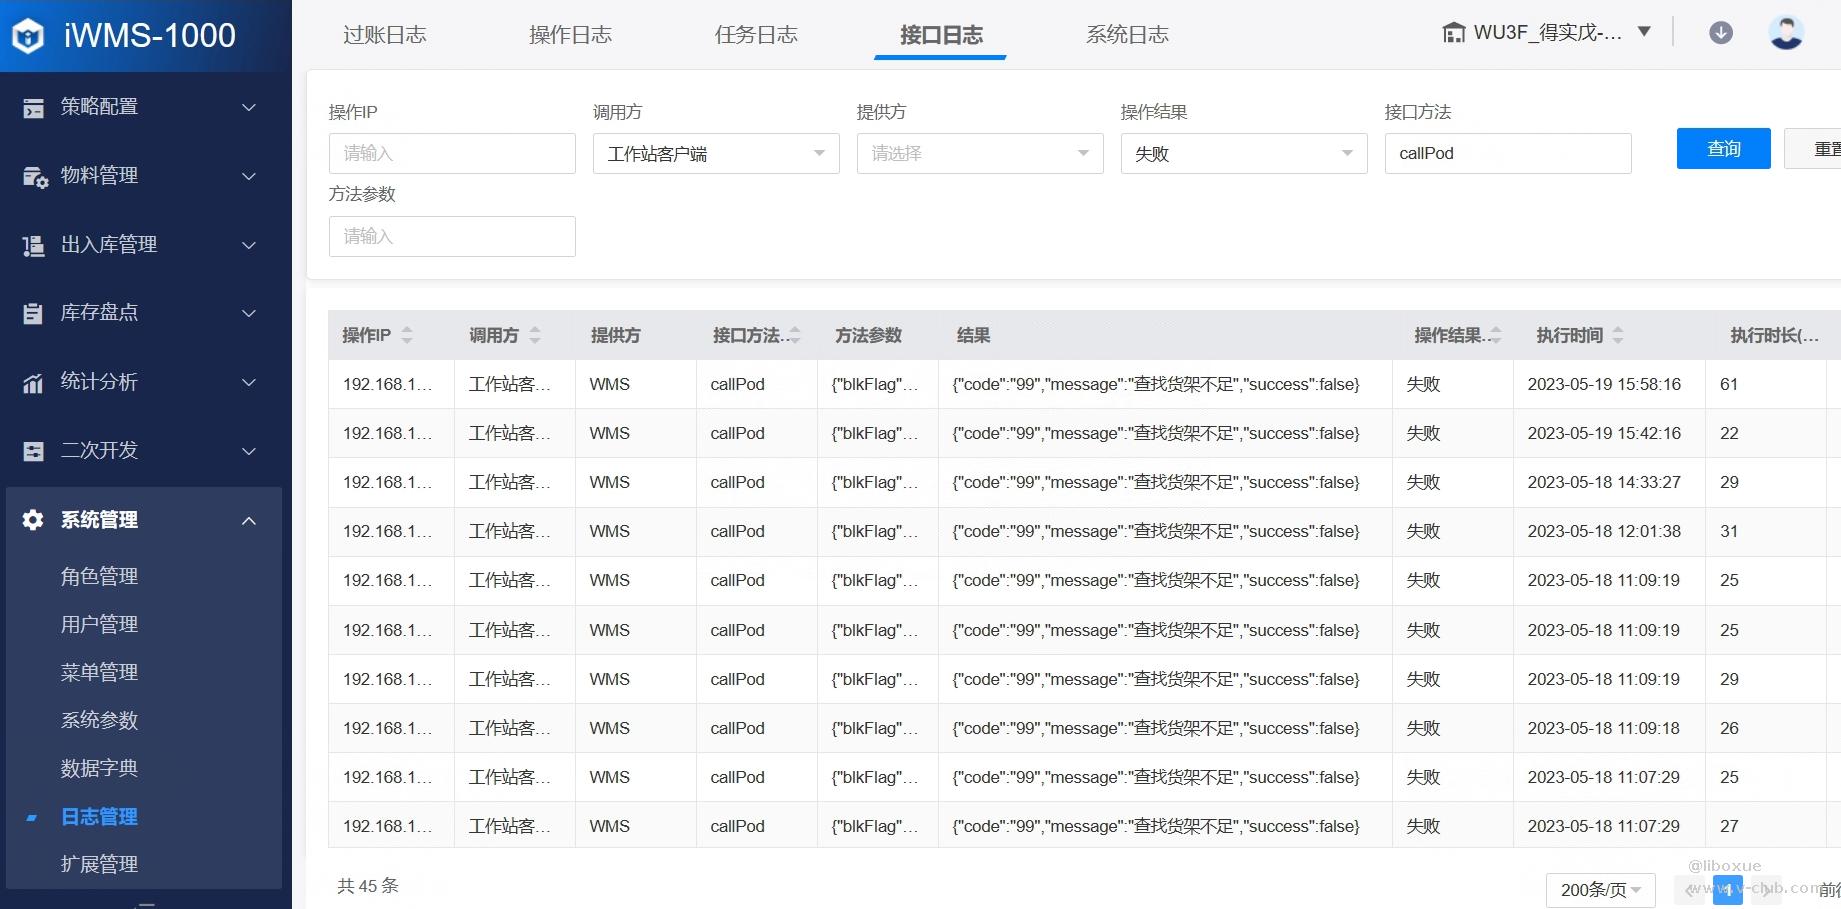The height and width of the screenshot is (909, 1841).
Task: Switch to the 系统日志 tab
Action: click(1127, 35)
